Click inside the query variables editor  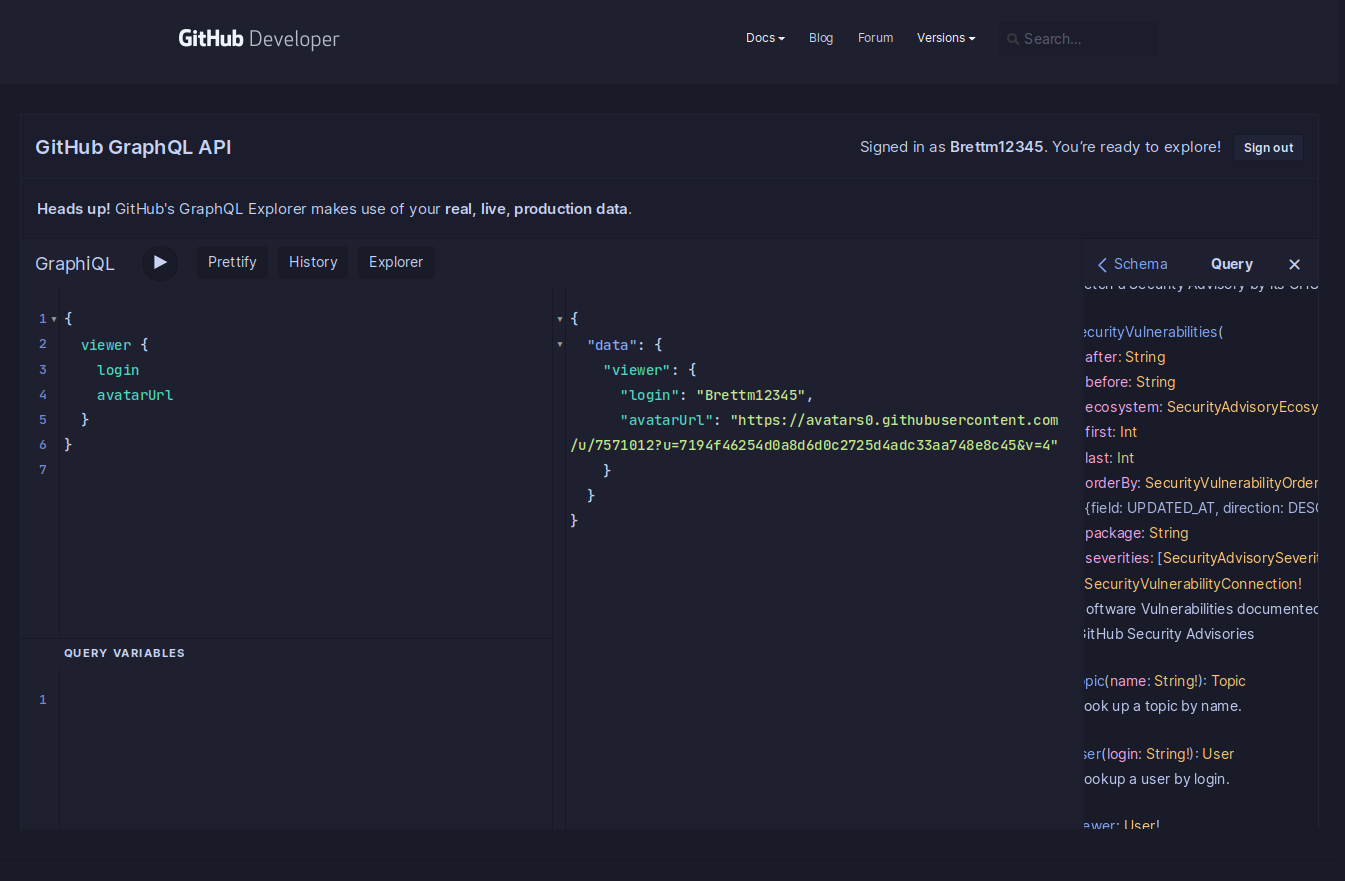click(305, 750)
